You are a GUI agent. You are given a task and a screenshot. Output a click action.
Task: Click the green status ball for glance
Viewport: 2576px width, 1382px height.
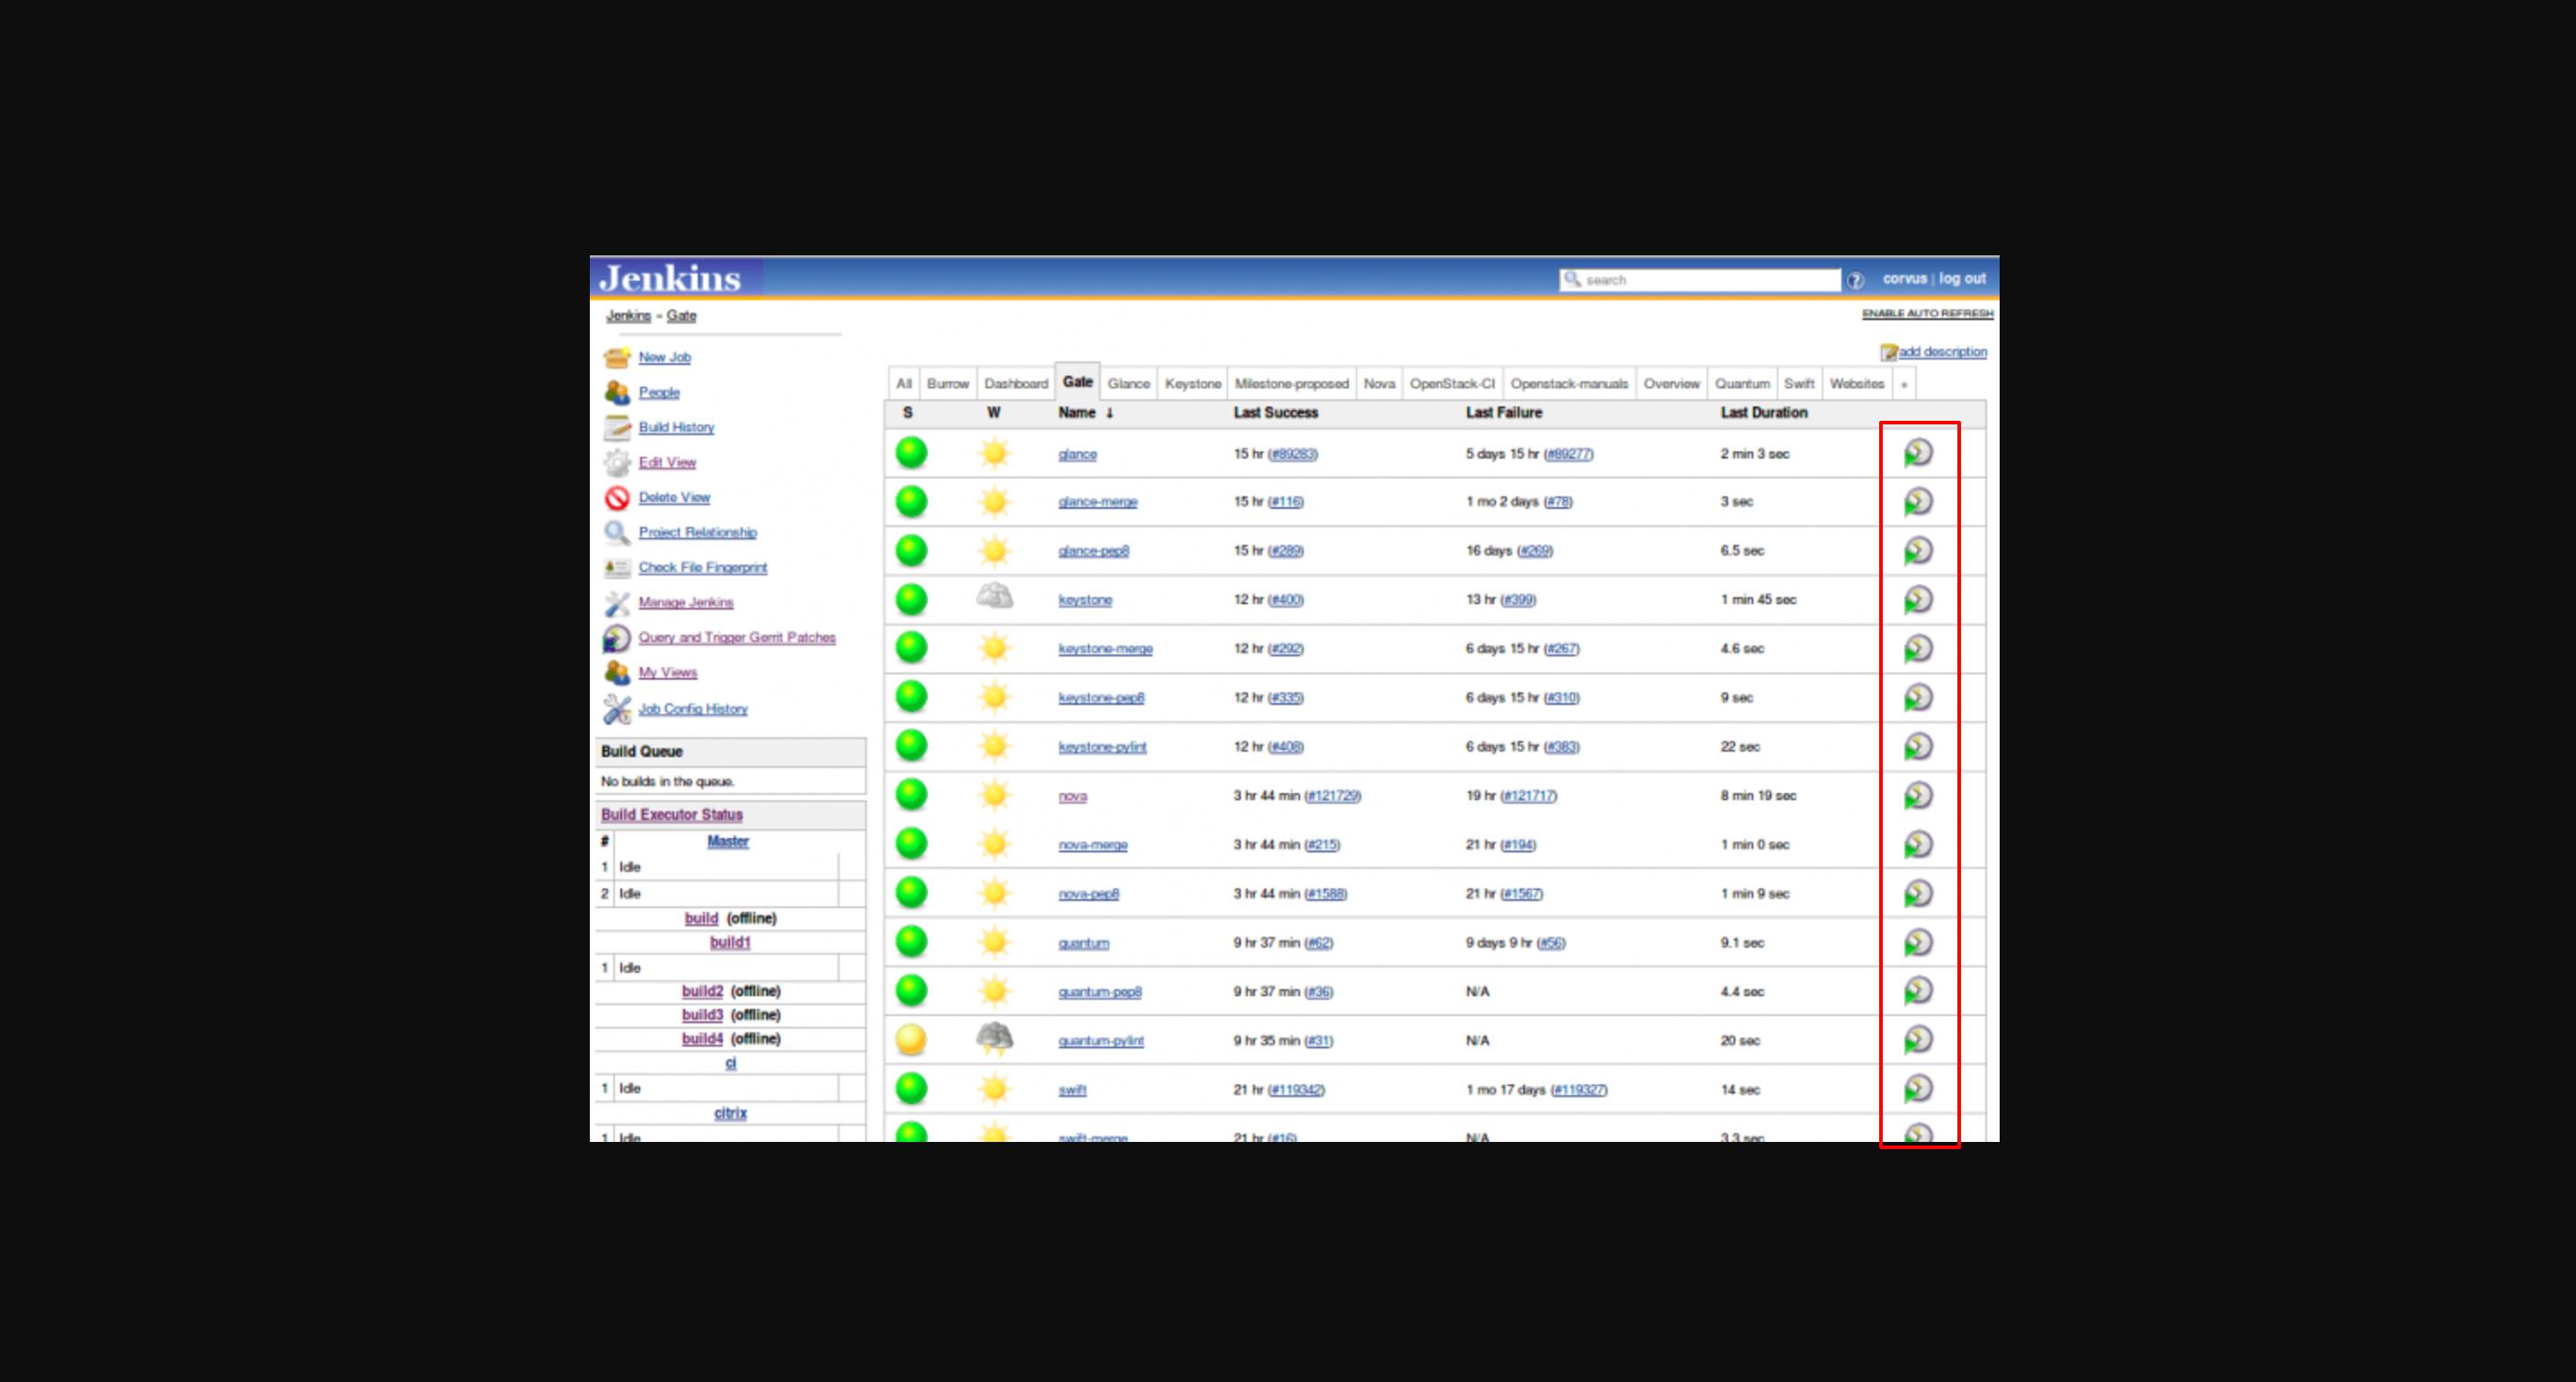click(x=911, y=453)
